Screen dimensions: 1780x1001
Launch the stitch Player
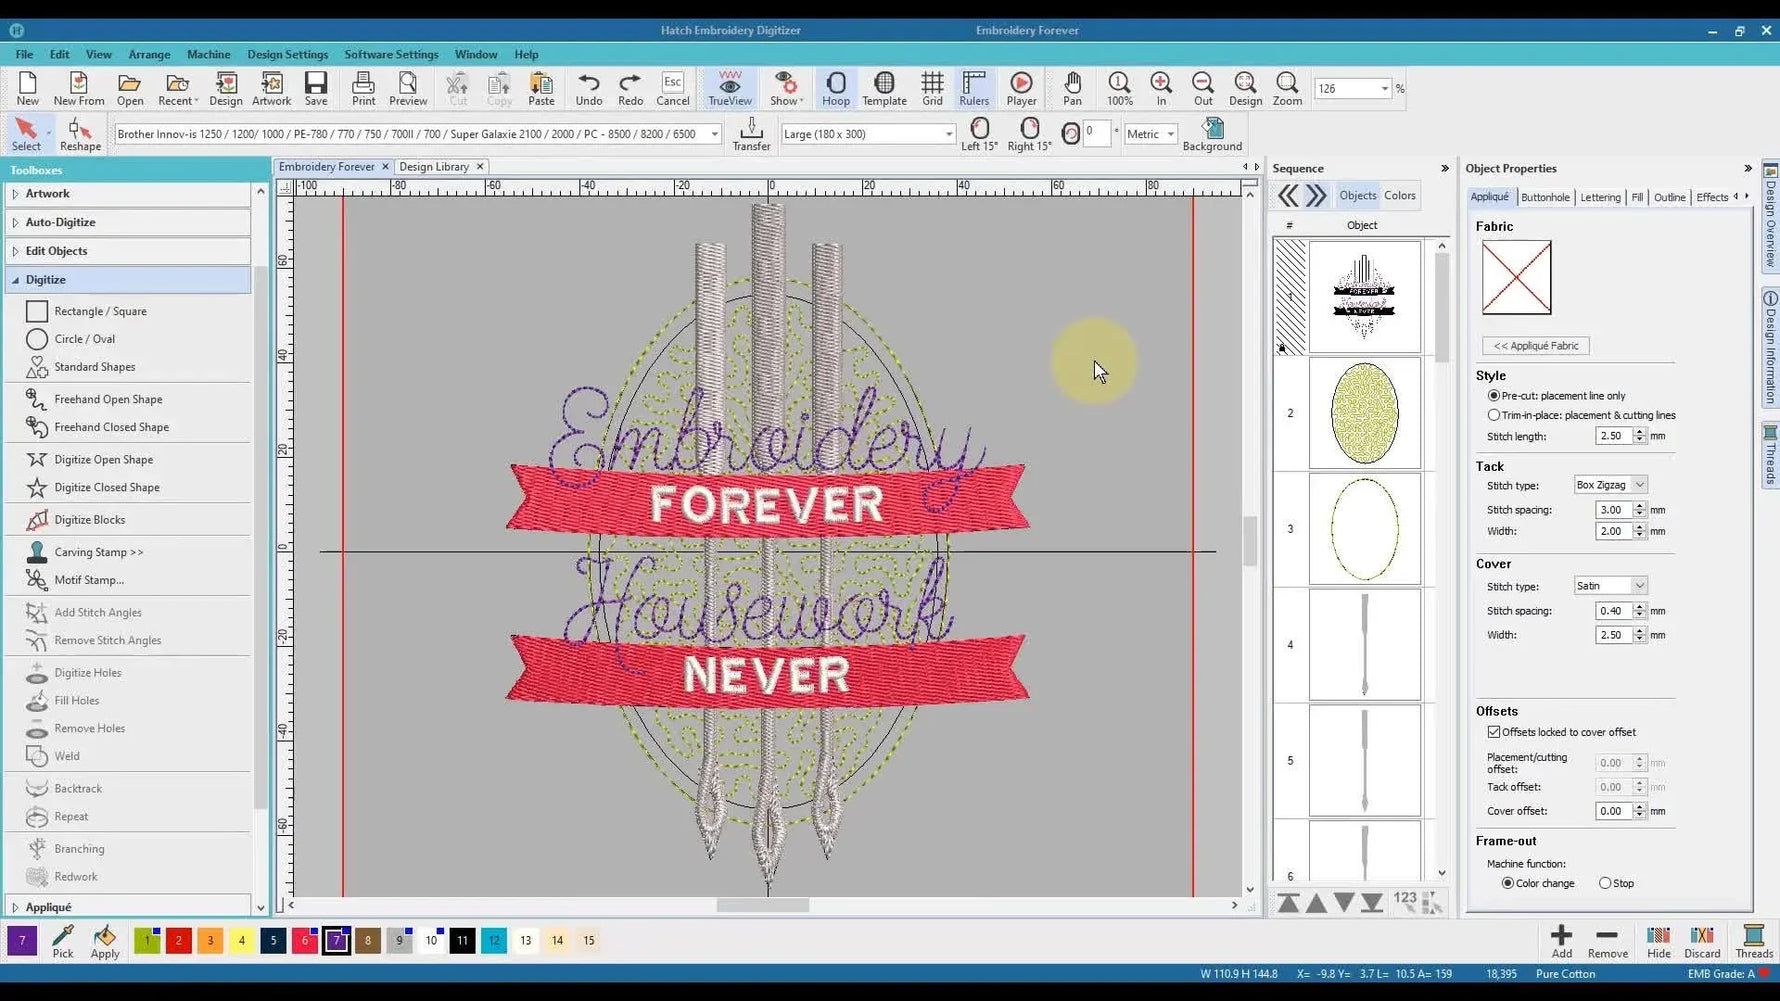pos(1021,88)
